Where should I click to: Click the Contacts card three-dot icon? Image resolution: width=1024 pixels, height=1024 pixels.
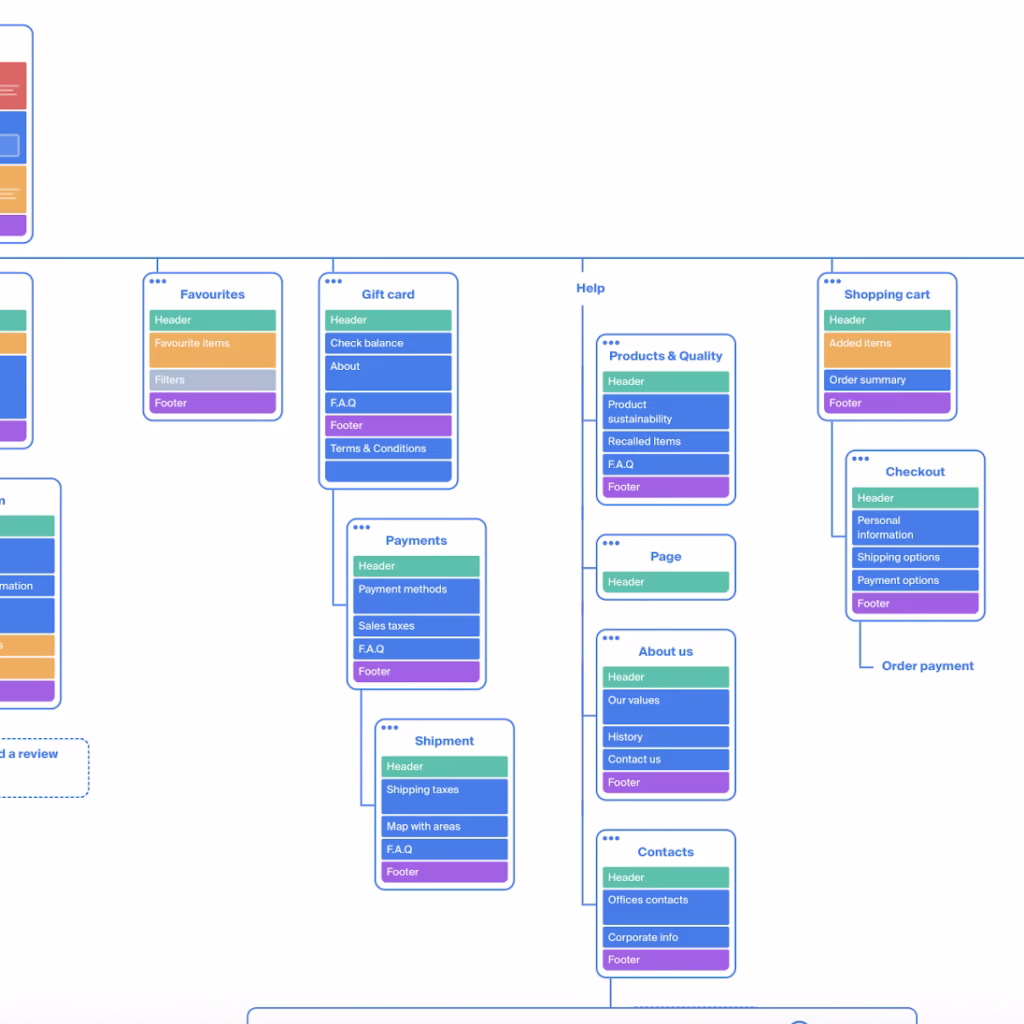click(x=610, y=839)
